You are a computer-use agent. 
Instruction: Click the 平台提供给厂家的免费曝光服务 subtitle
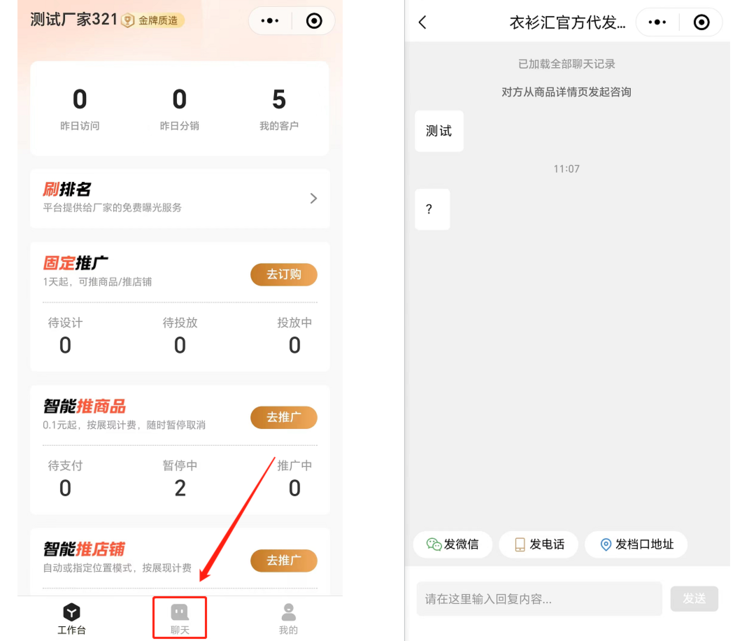point(112,208)
